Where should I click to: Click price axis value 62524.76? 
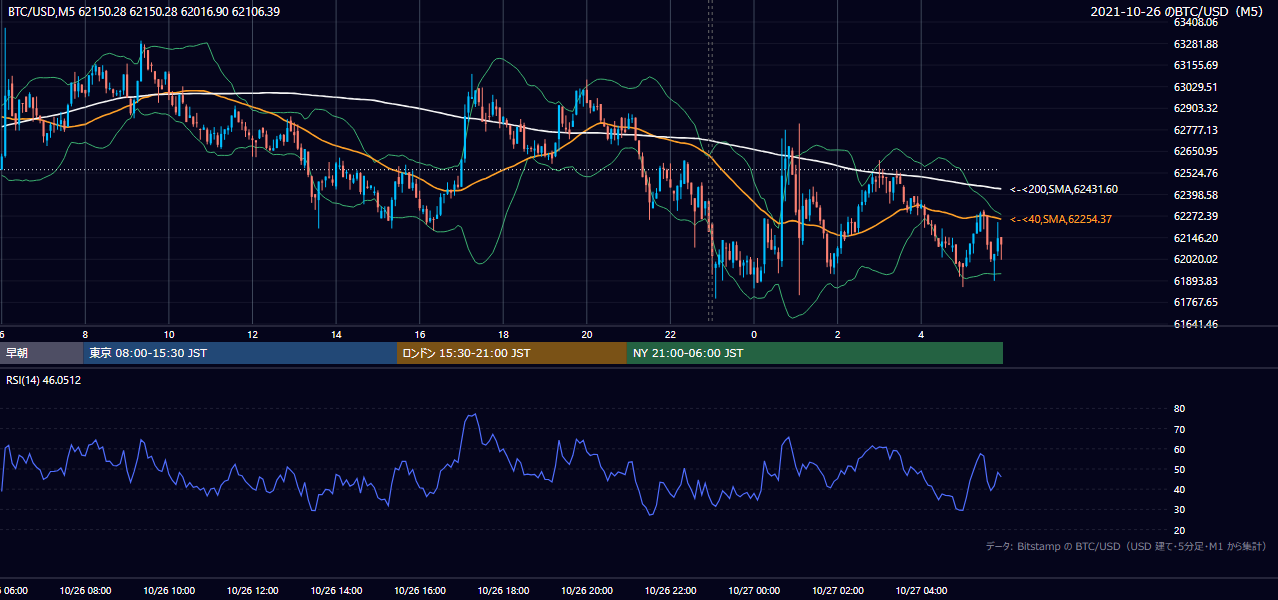(1195, 173)
